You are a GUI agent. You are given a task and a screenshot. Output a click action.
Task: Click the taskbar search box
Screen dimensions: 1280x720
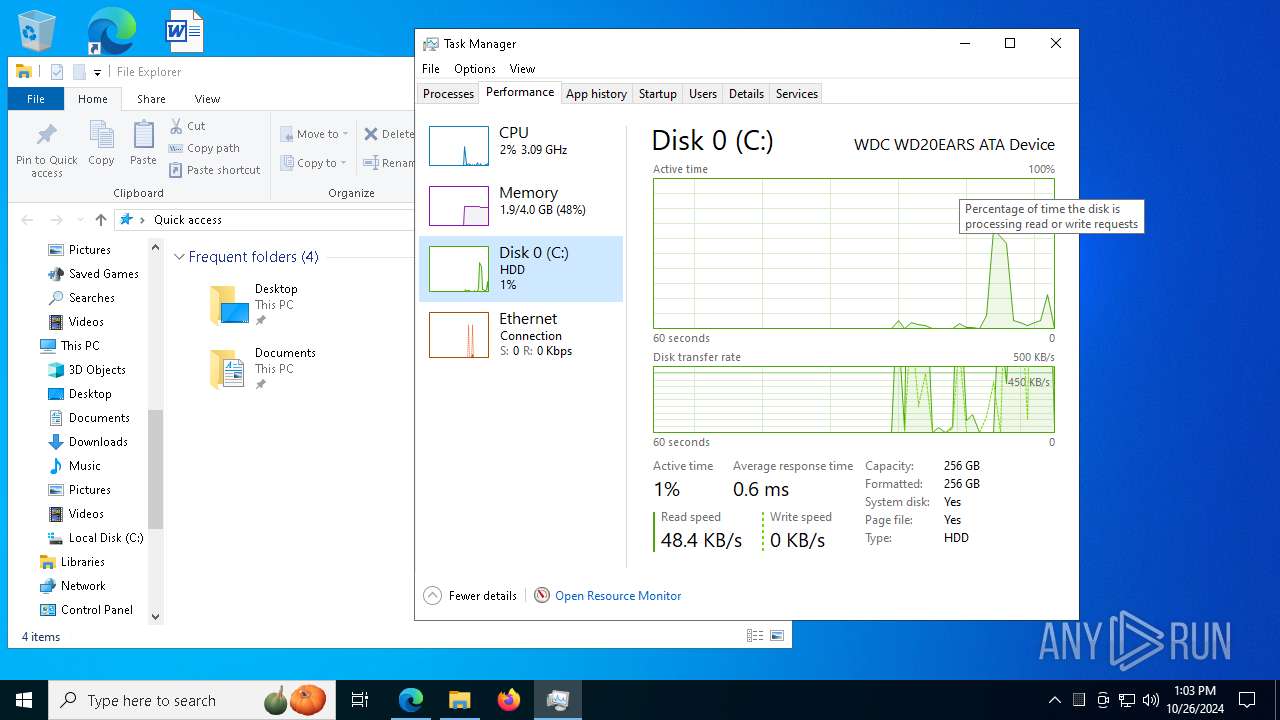coord(192,700)
